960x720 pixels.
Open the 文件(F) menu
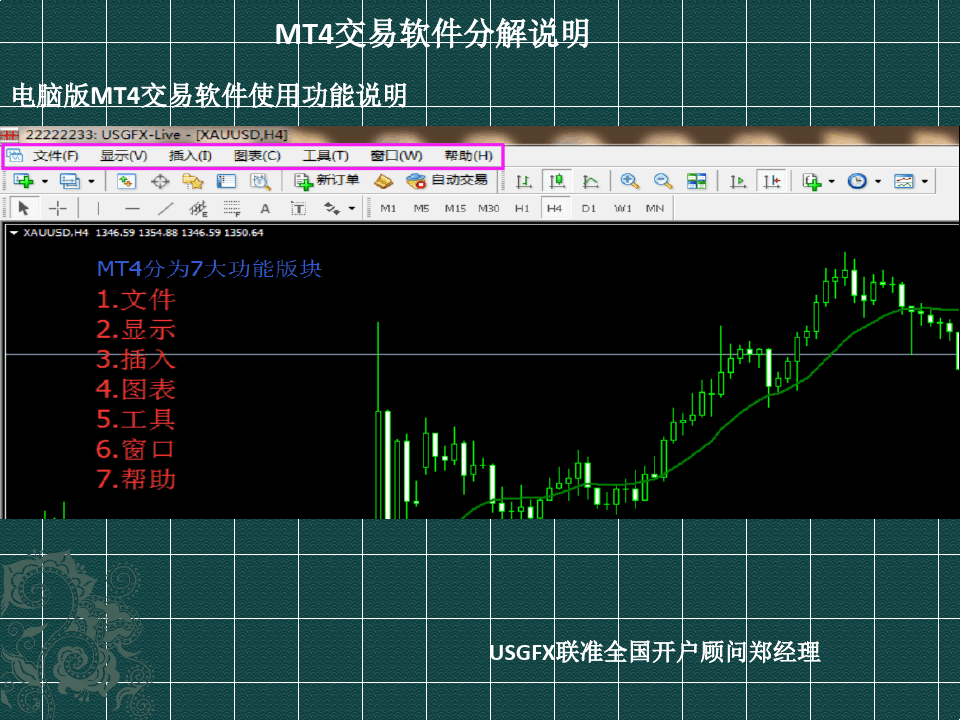(x=56, y=156)
